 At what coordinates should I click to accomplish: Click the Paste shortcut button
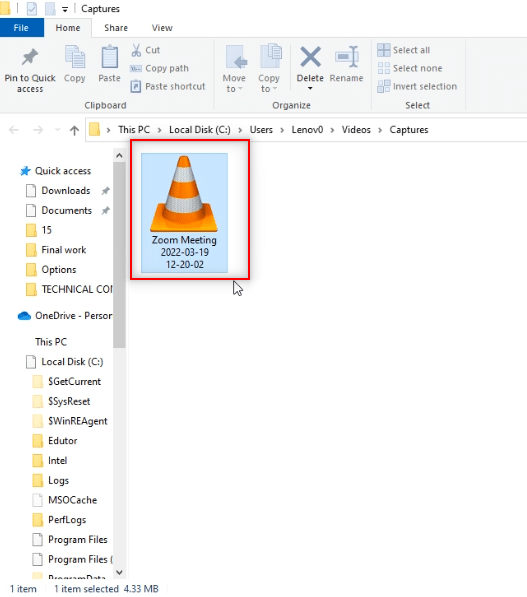click(x=168, y=86)
